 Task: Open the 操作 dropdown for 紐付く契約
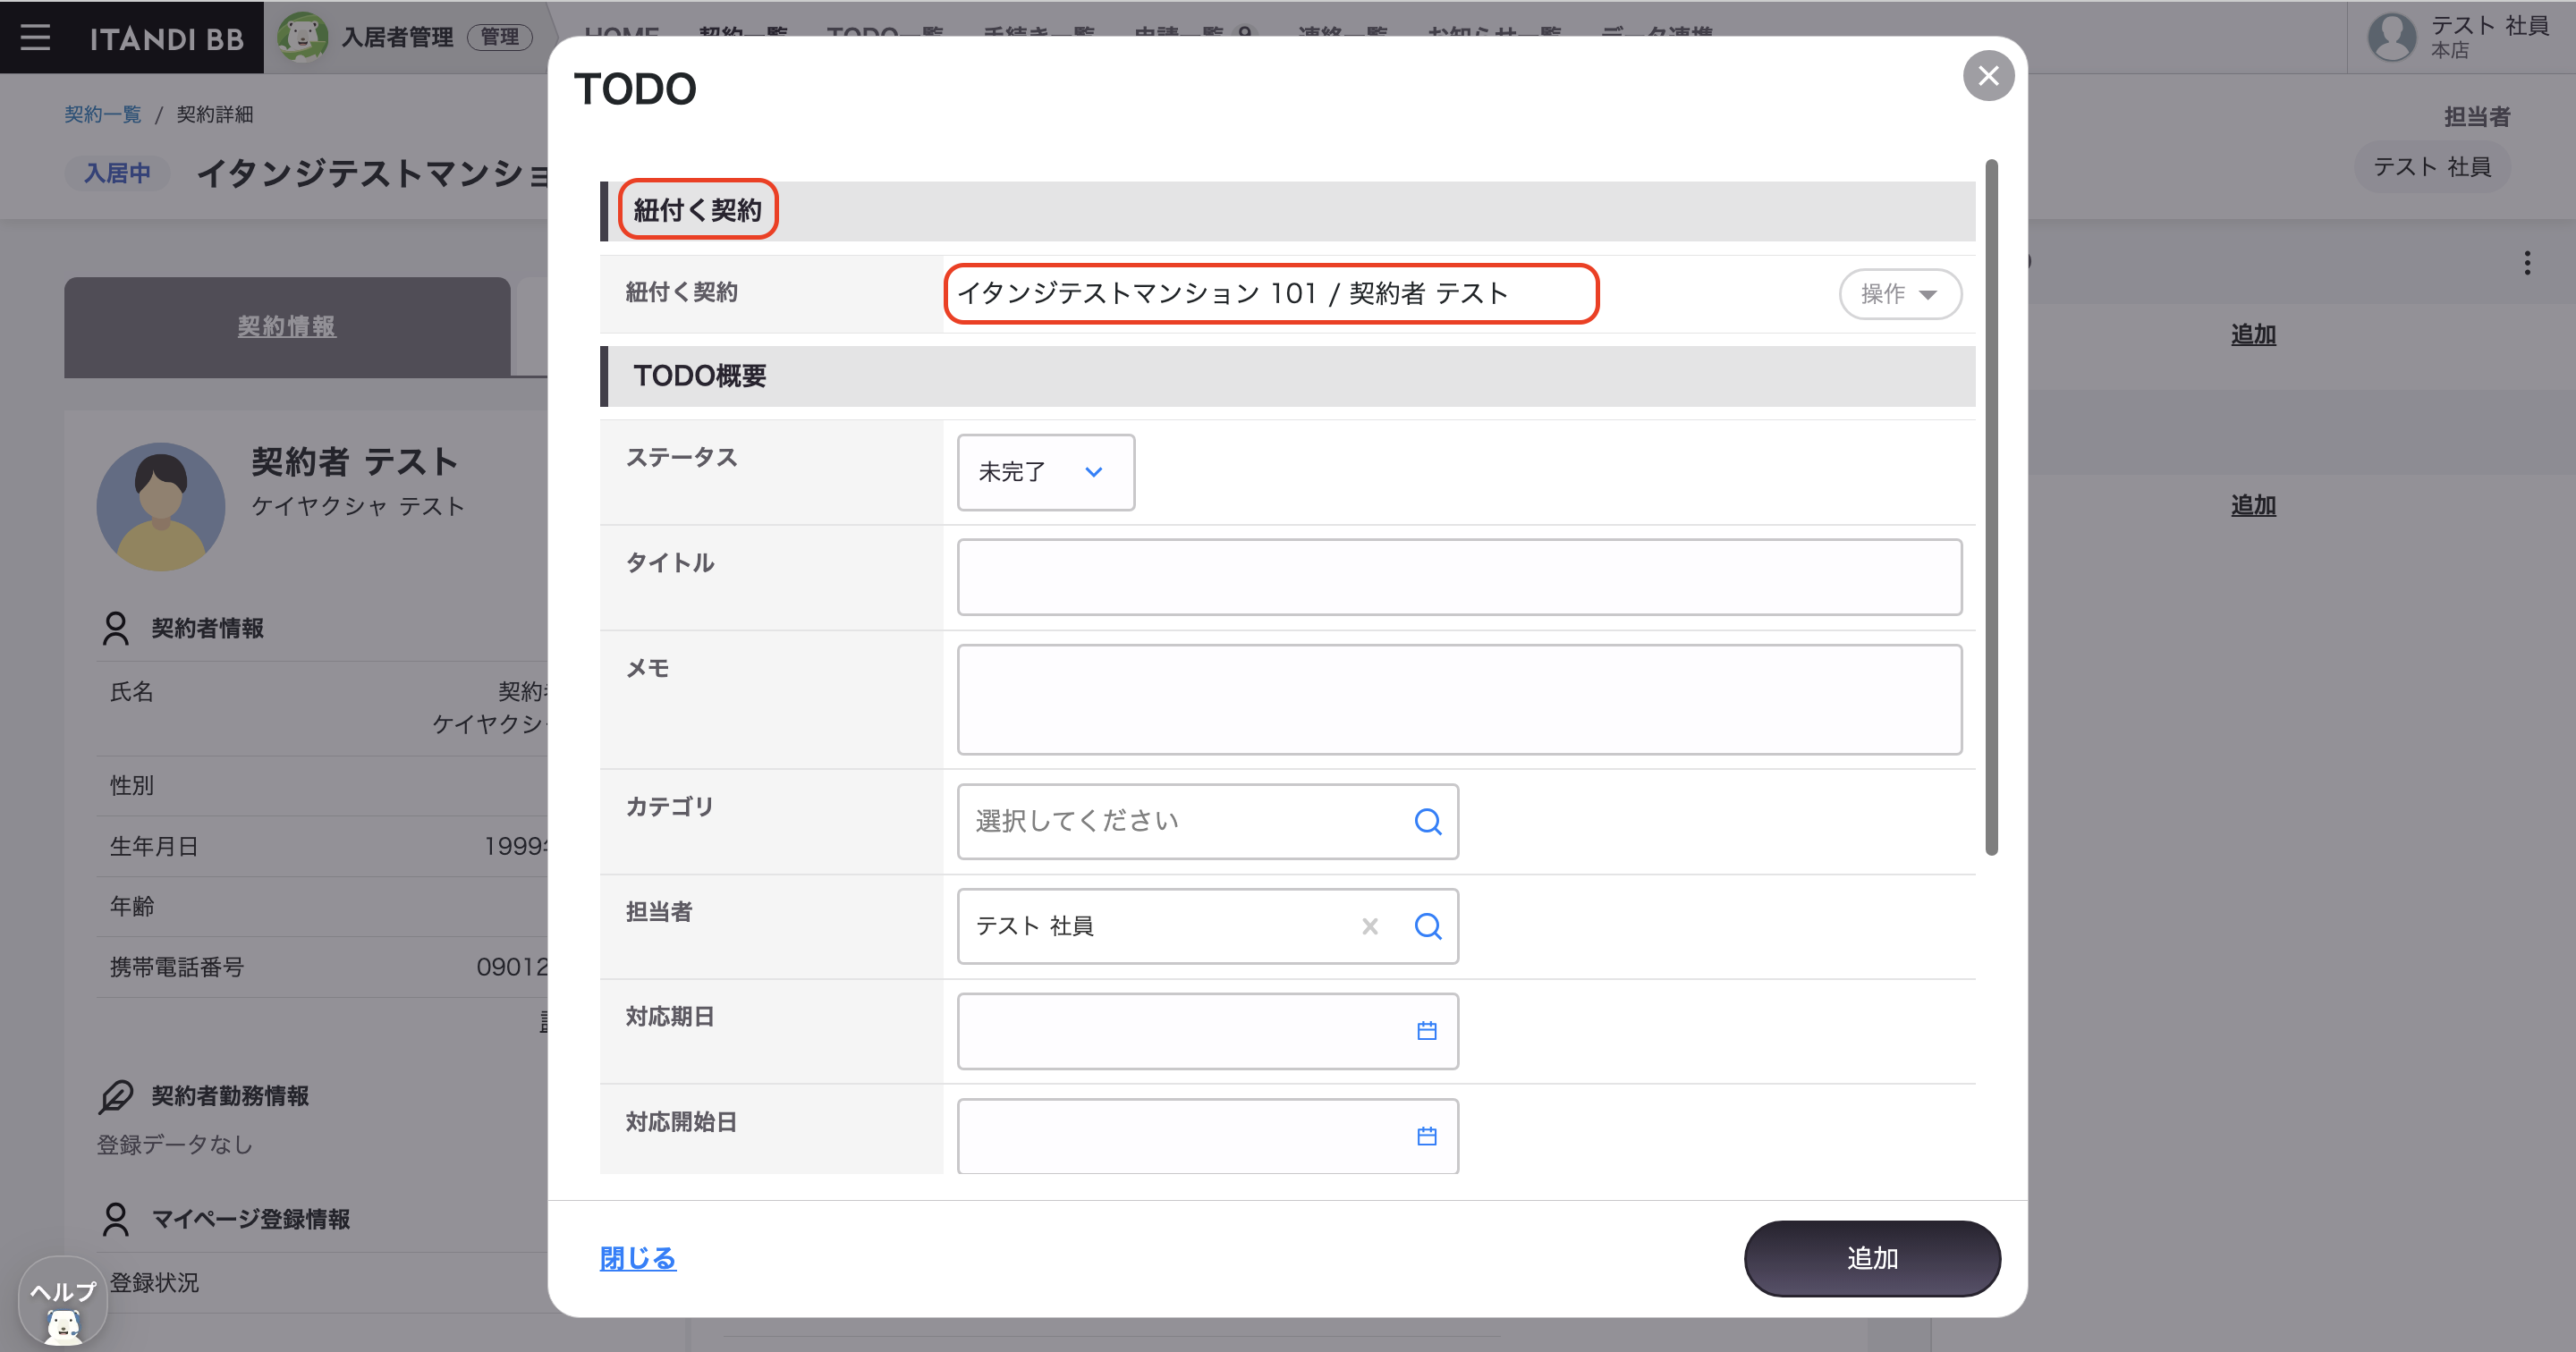click(x=1900, y=294)
